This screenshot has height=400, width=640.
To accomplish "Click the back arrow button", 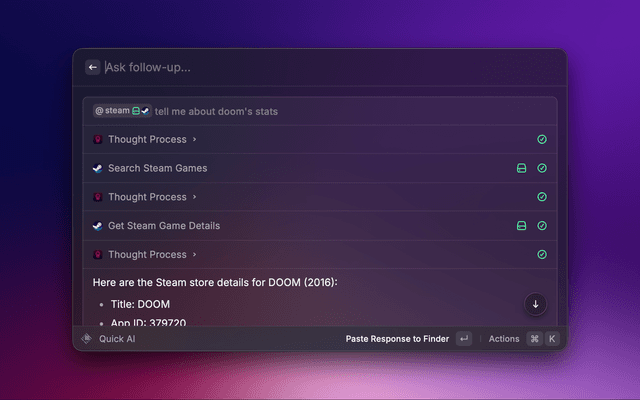I will pos(93,67).
